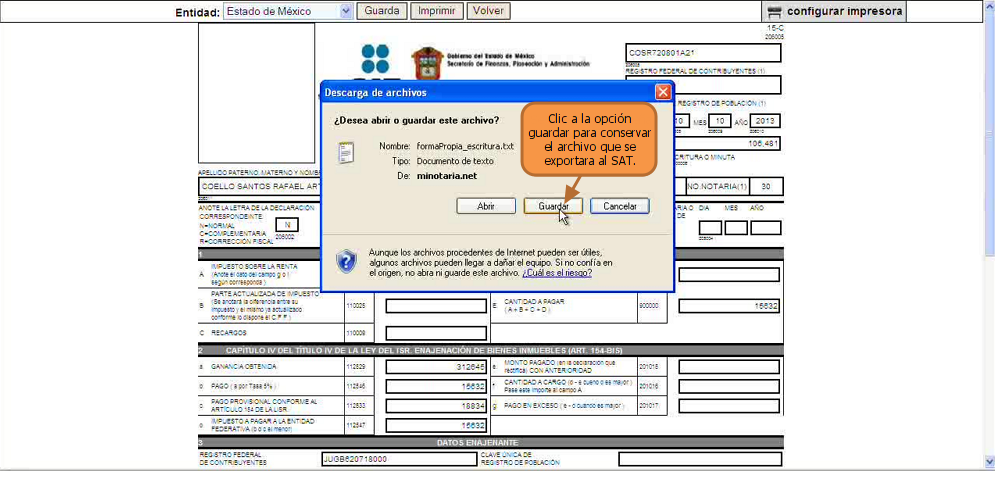1000x500 pixels.
Task: Click the RFC field showing COSR720801A21
Action: (703, 53)
